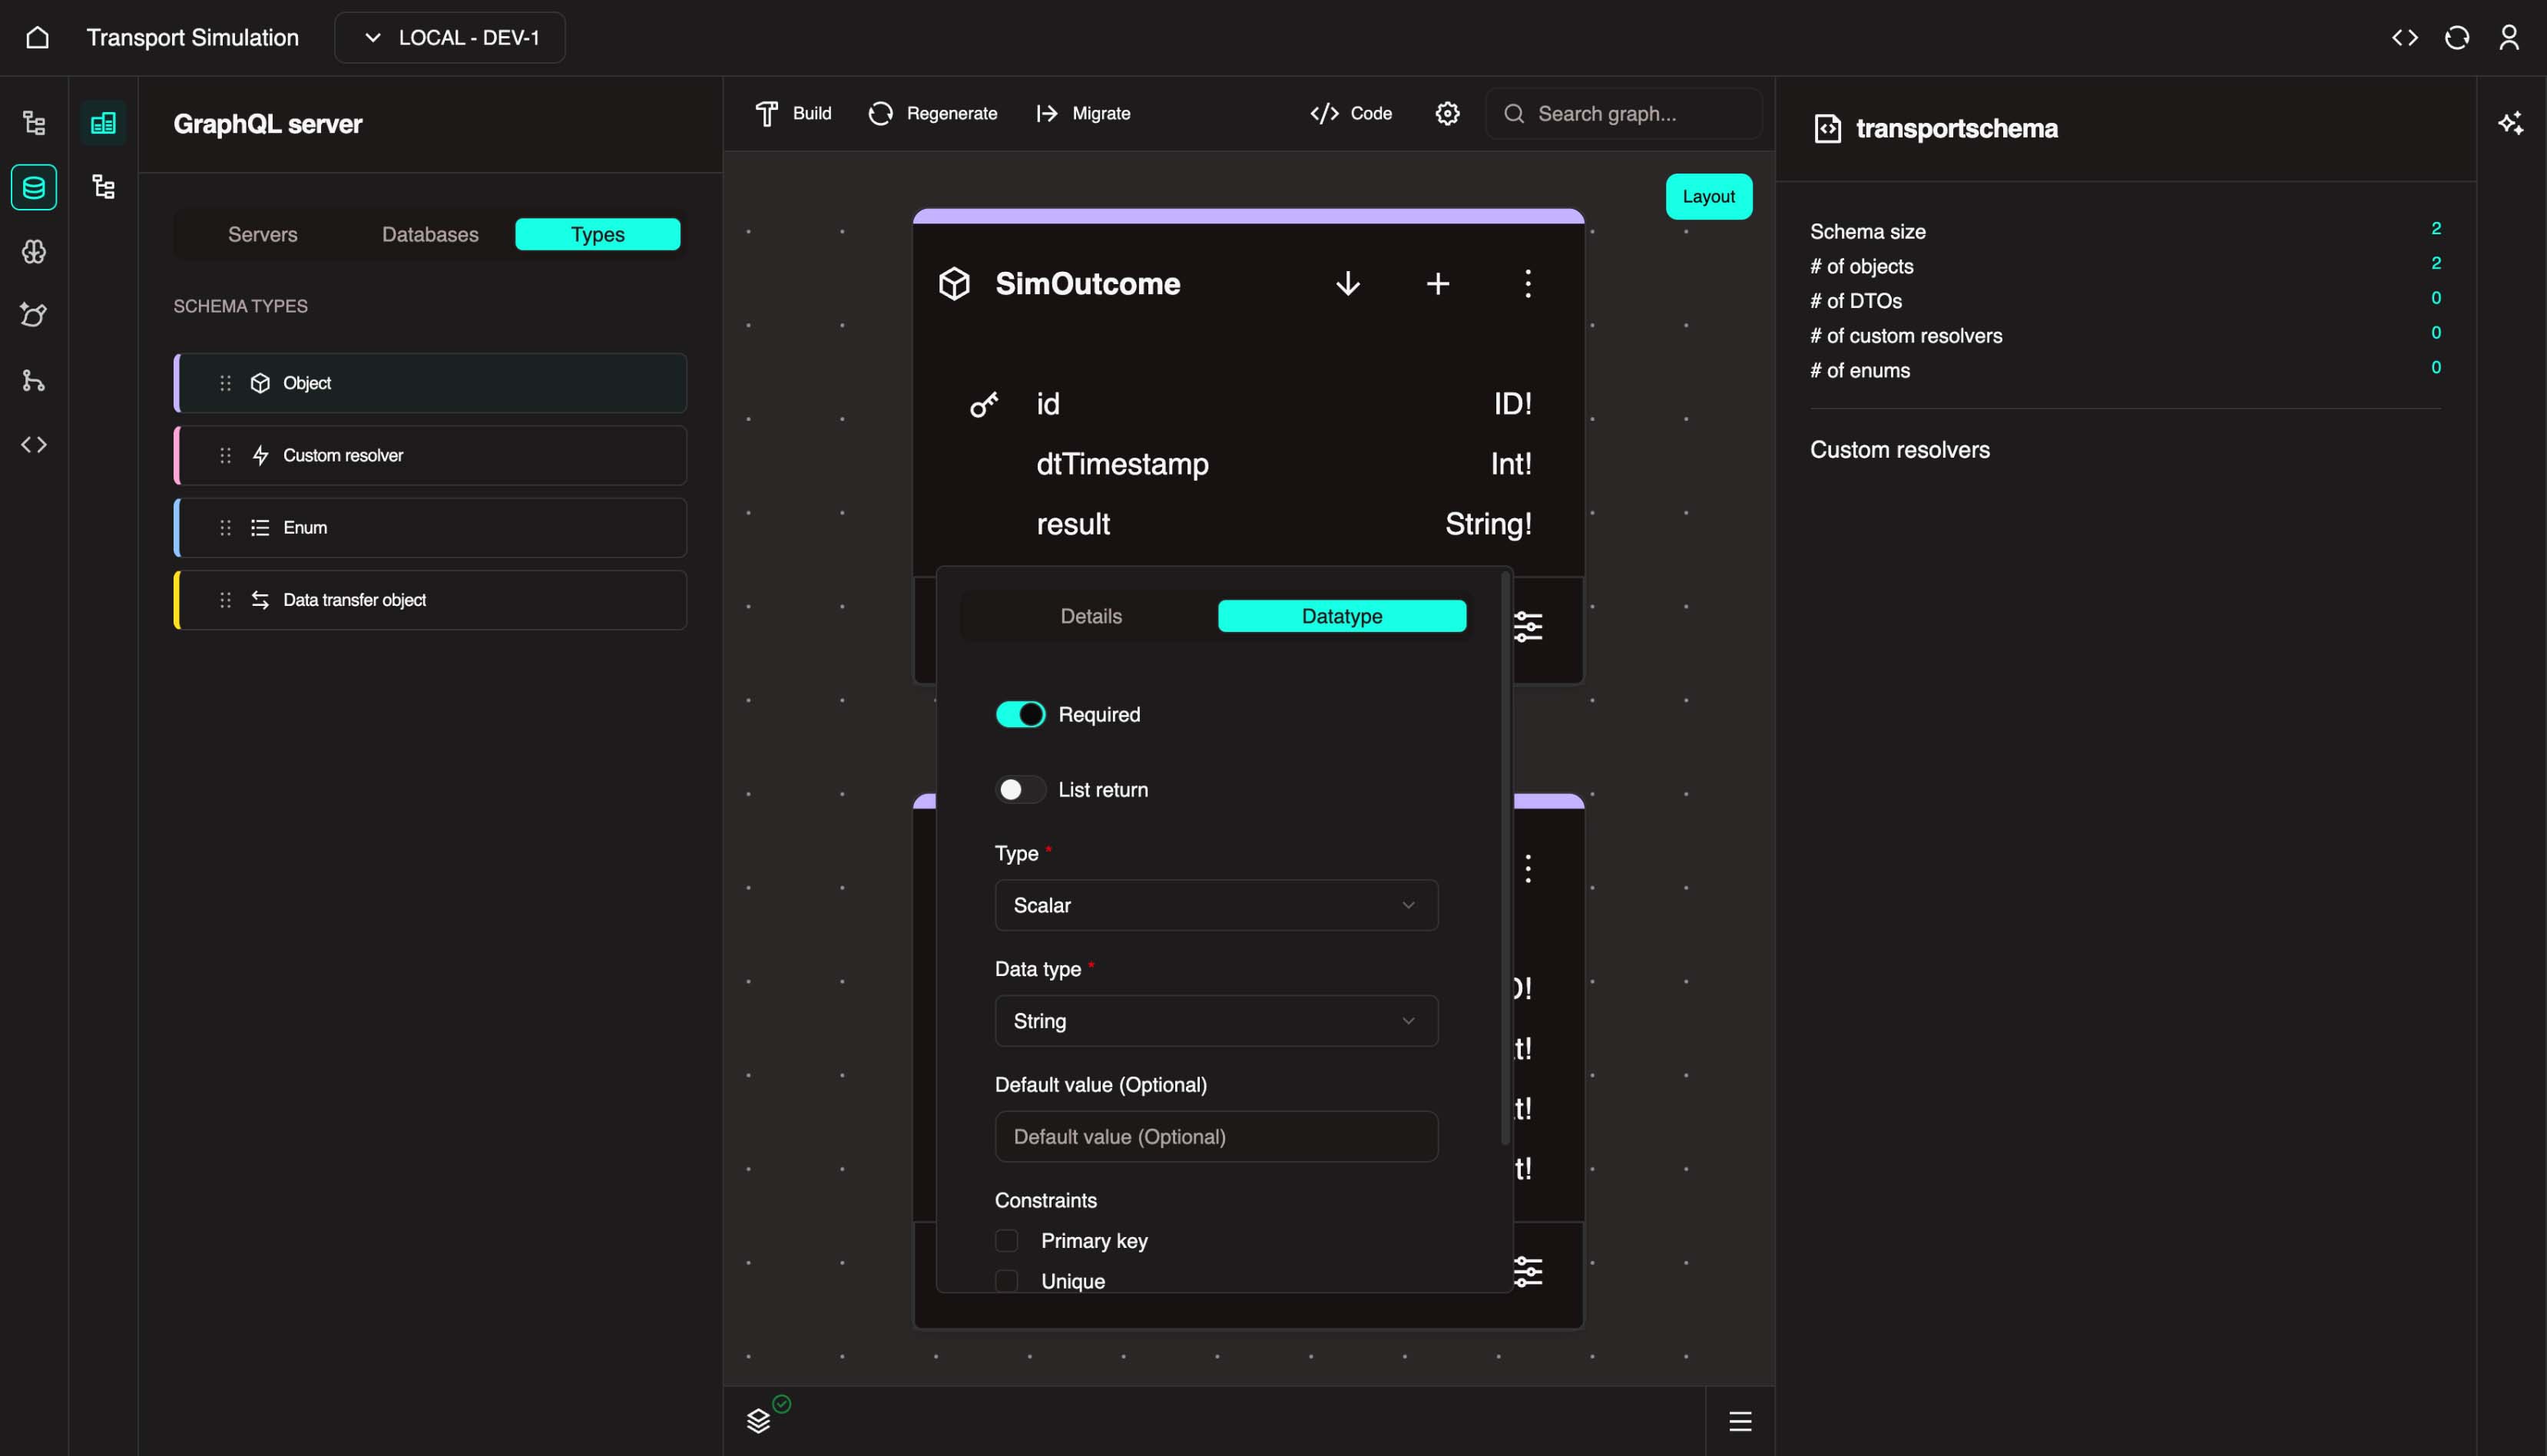Click the '# of objects' stat row
The image size is (2547, 1456).
pos(2125,266)
